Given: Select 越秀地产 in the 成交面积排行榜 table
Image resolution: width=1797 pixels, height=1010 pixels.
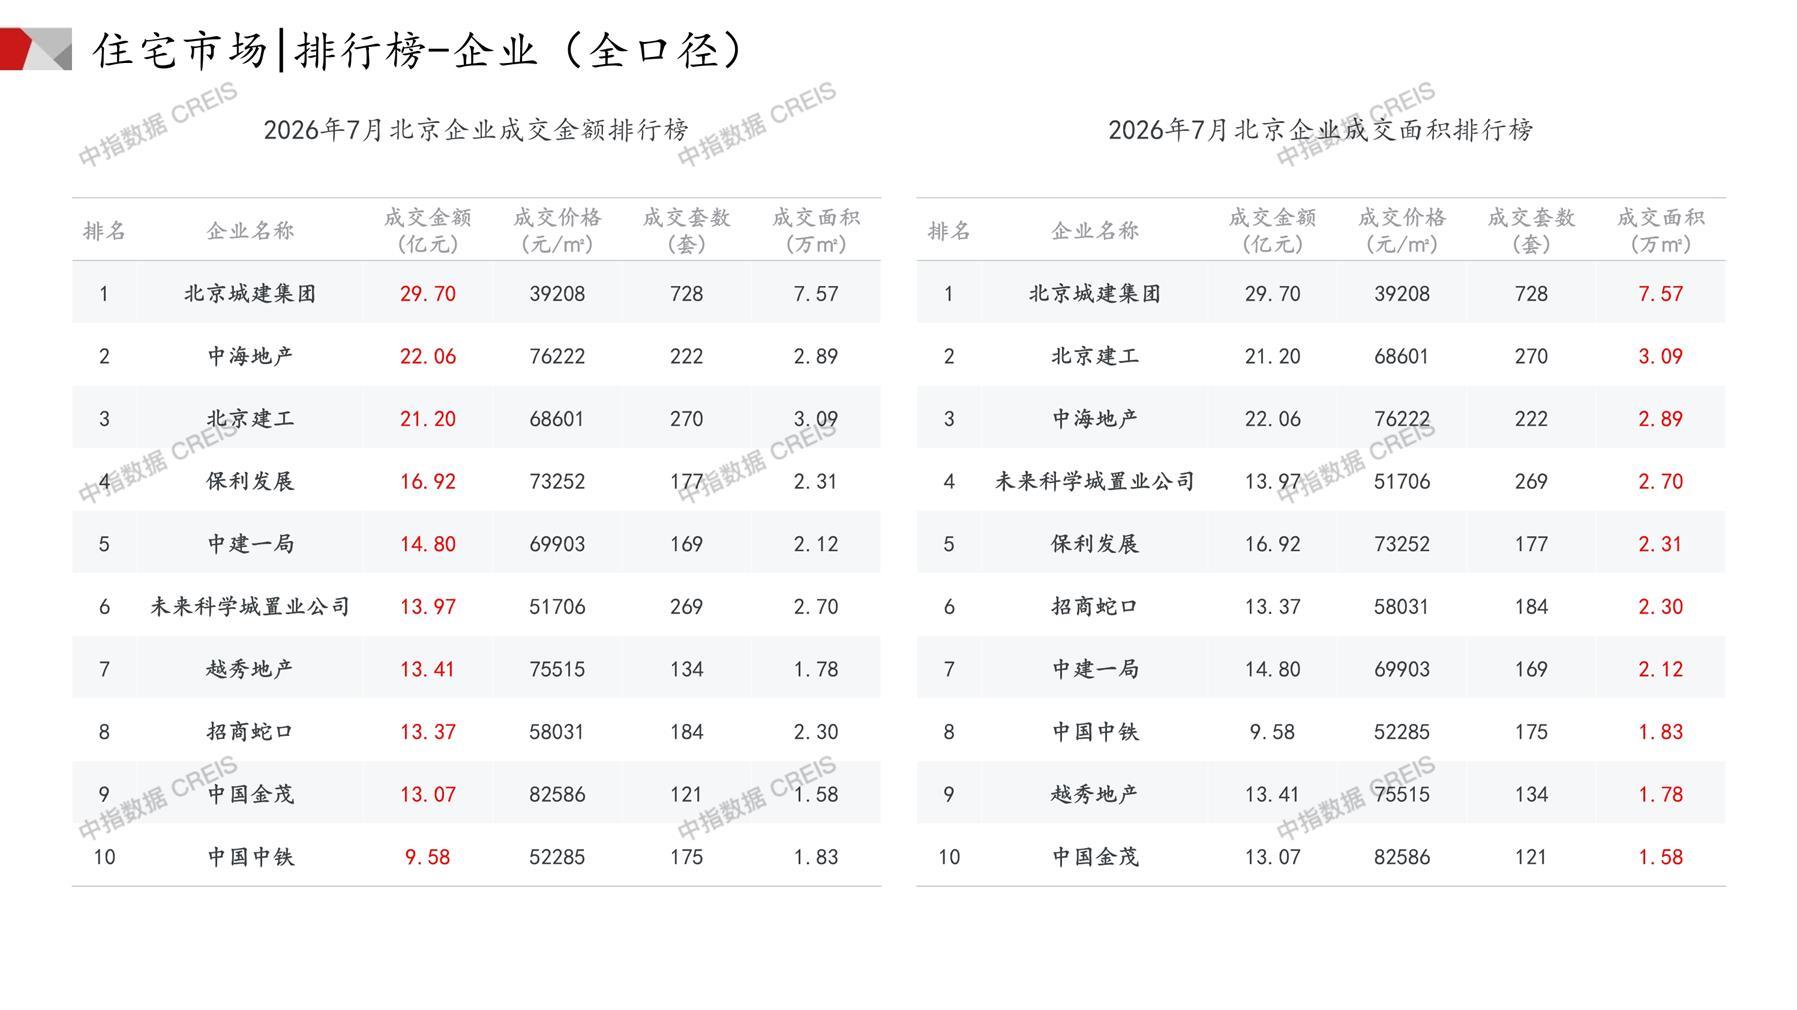Looking at the screenshot, I should click(x=1095, y=794).
